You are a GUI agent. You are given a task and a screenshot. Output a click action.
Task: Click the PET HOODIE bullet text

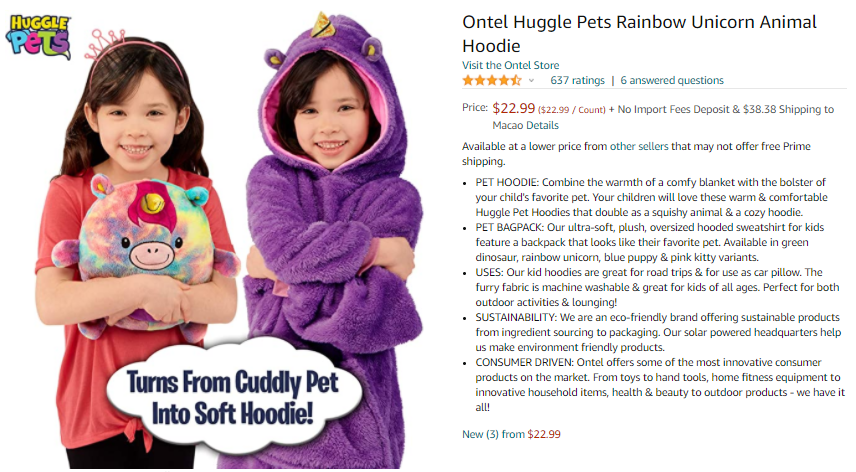click(x=651, y=197)
